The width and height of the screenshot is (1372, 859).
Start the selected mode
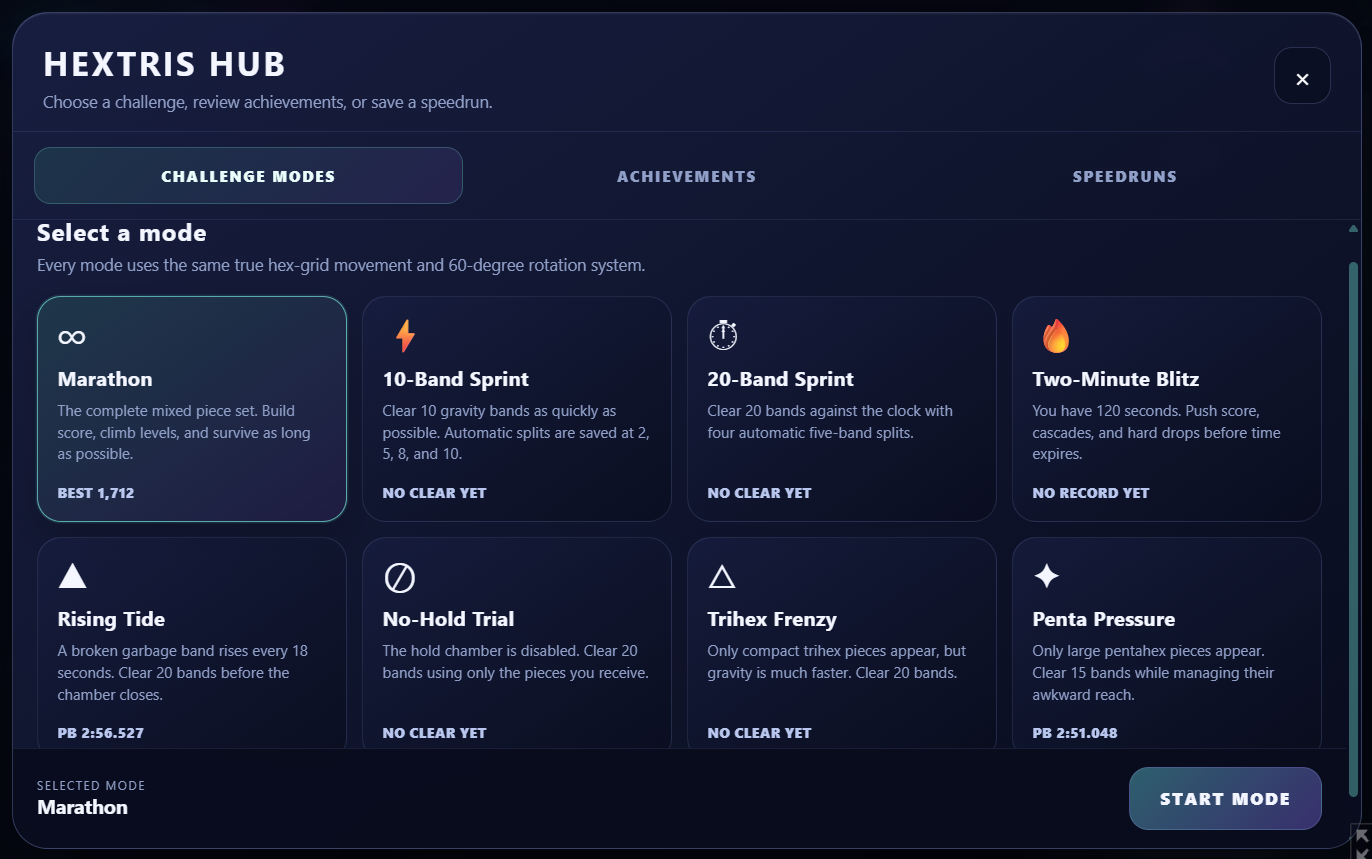pyautogui.click(x=1225, y=799)
